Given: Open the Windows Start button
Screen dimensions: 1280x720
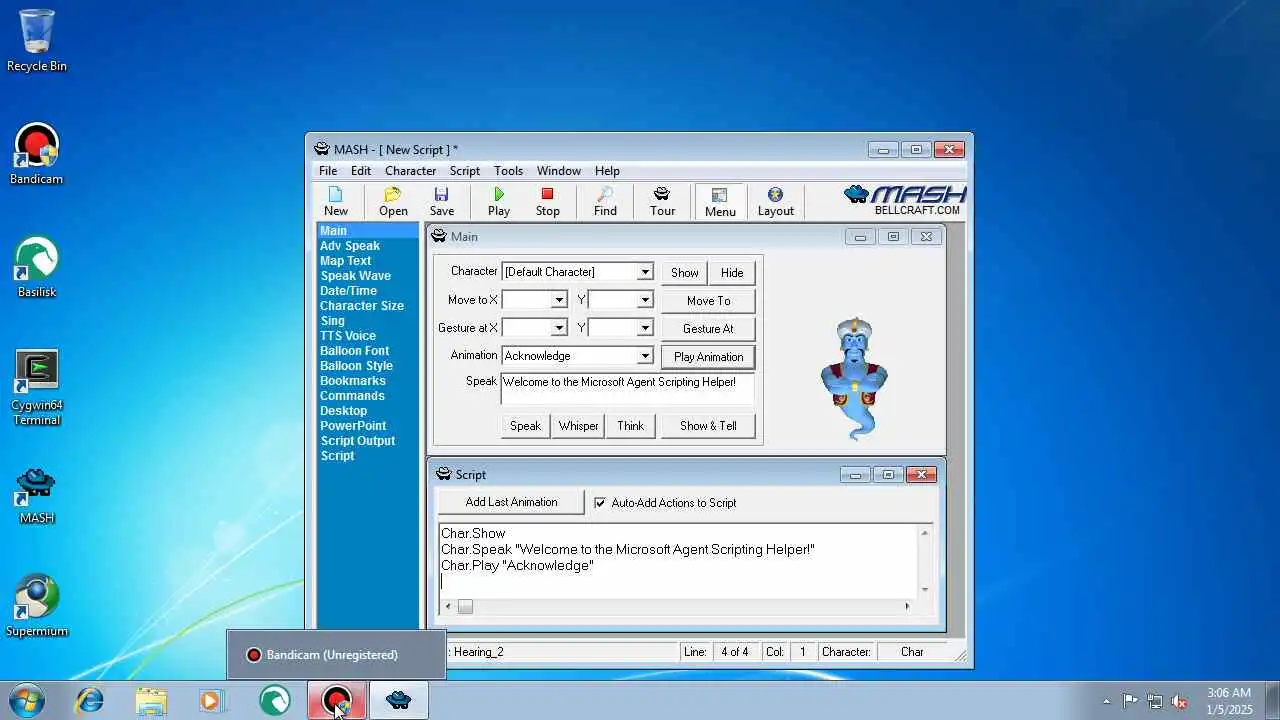Looking at the screenshot, I should click(x=27, y=700).
